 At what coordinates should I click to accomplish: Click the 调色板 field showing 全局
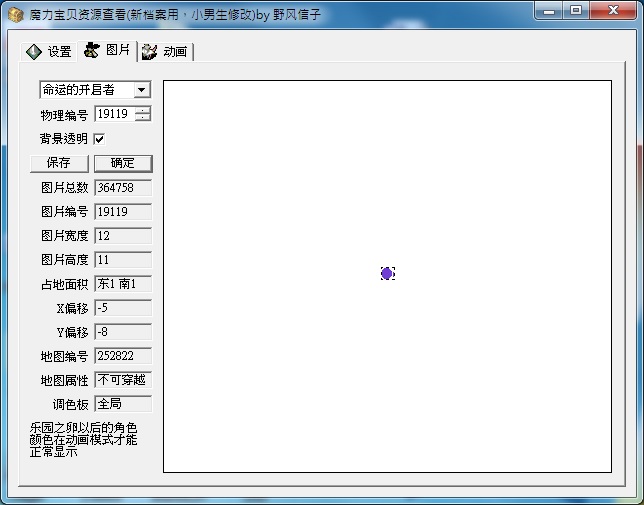coord(122,404)
